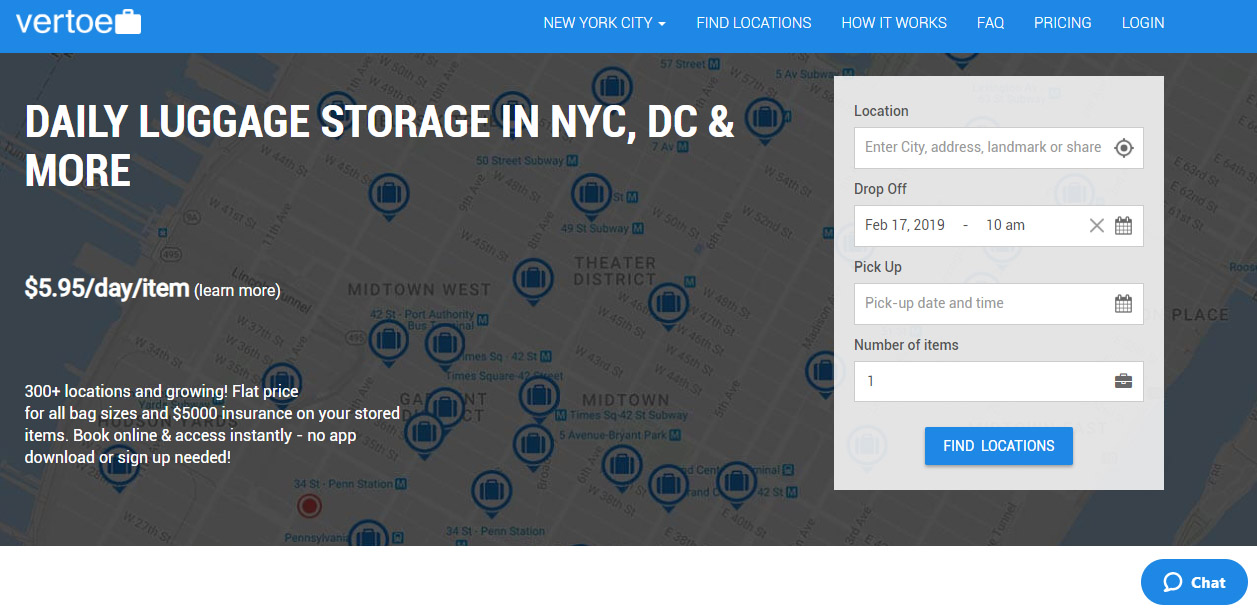The image size is (1257, 610).
Task: Click the Pick-up date and time field
Action: click(998, 303)
